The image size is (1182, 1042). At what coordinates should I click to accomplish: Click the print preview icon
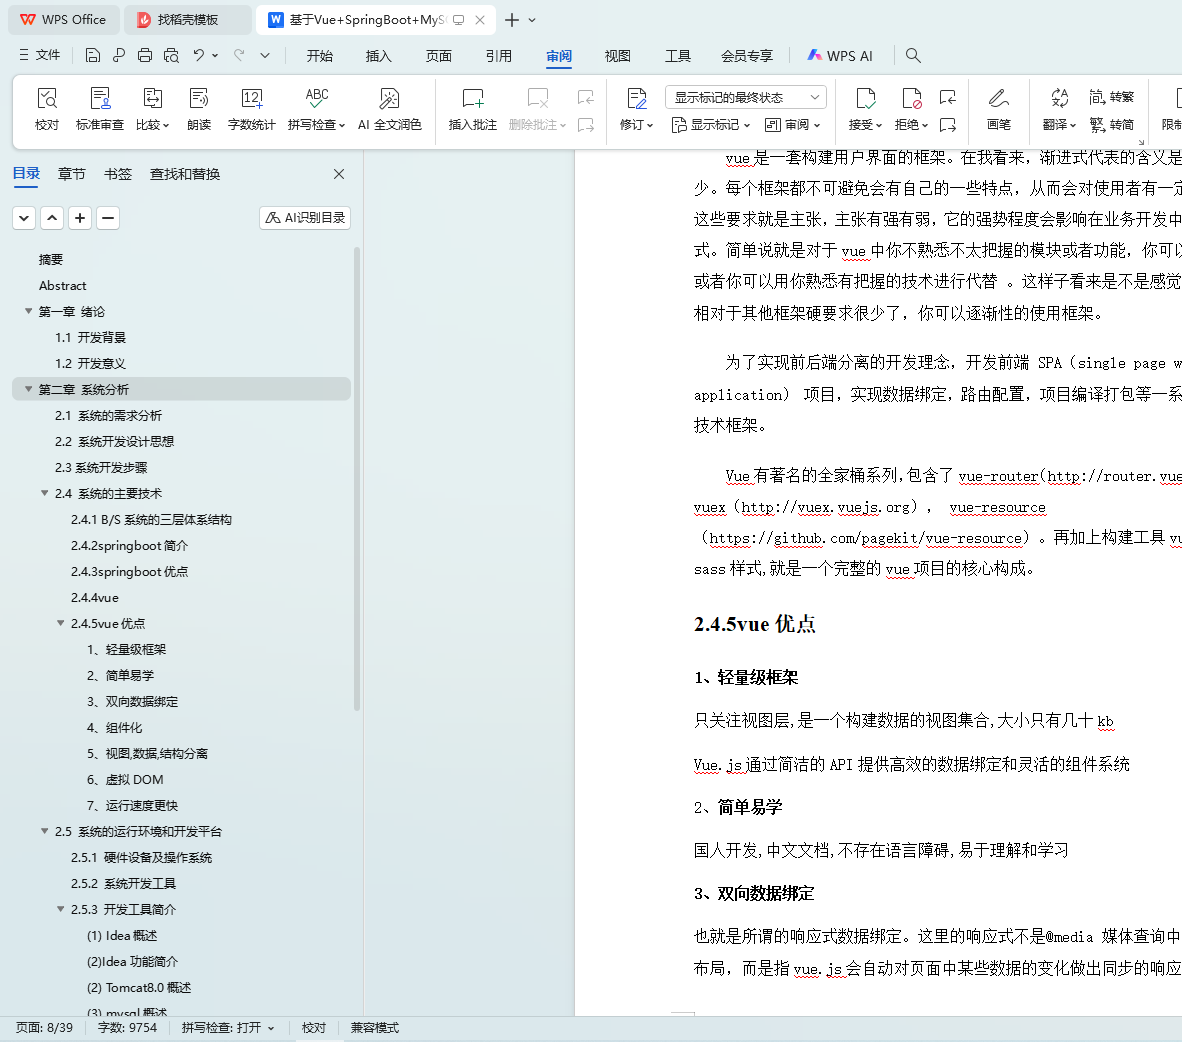coord(171,55)
